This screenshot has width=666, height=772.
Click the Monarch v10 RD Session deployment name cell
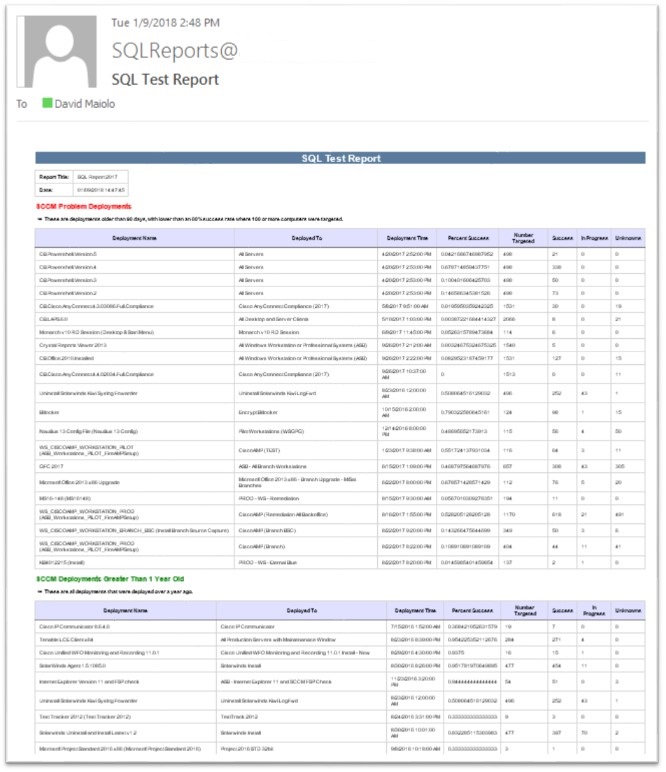click(134, 332)
